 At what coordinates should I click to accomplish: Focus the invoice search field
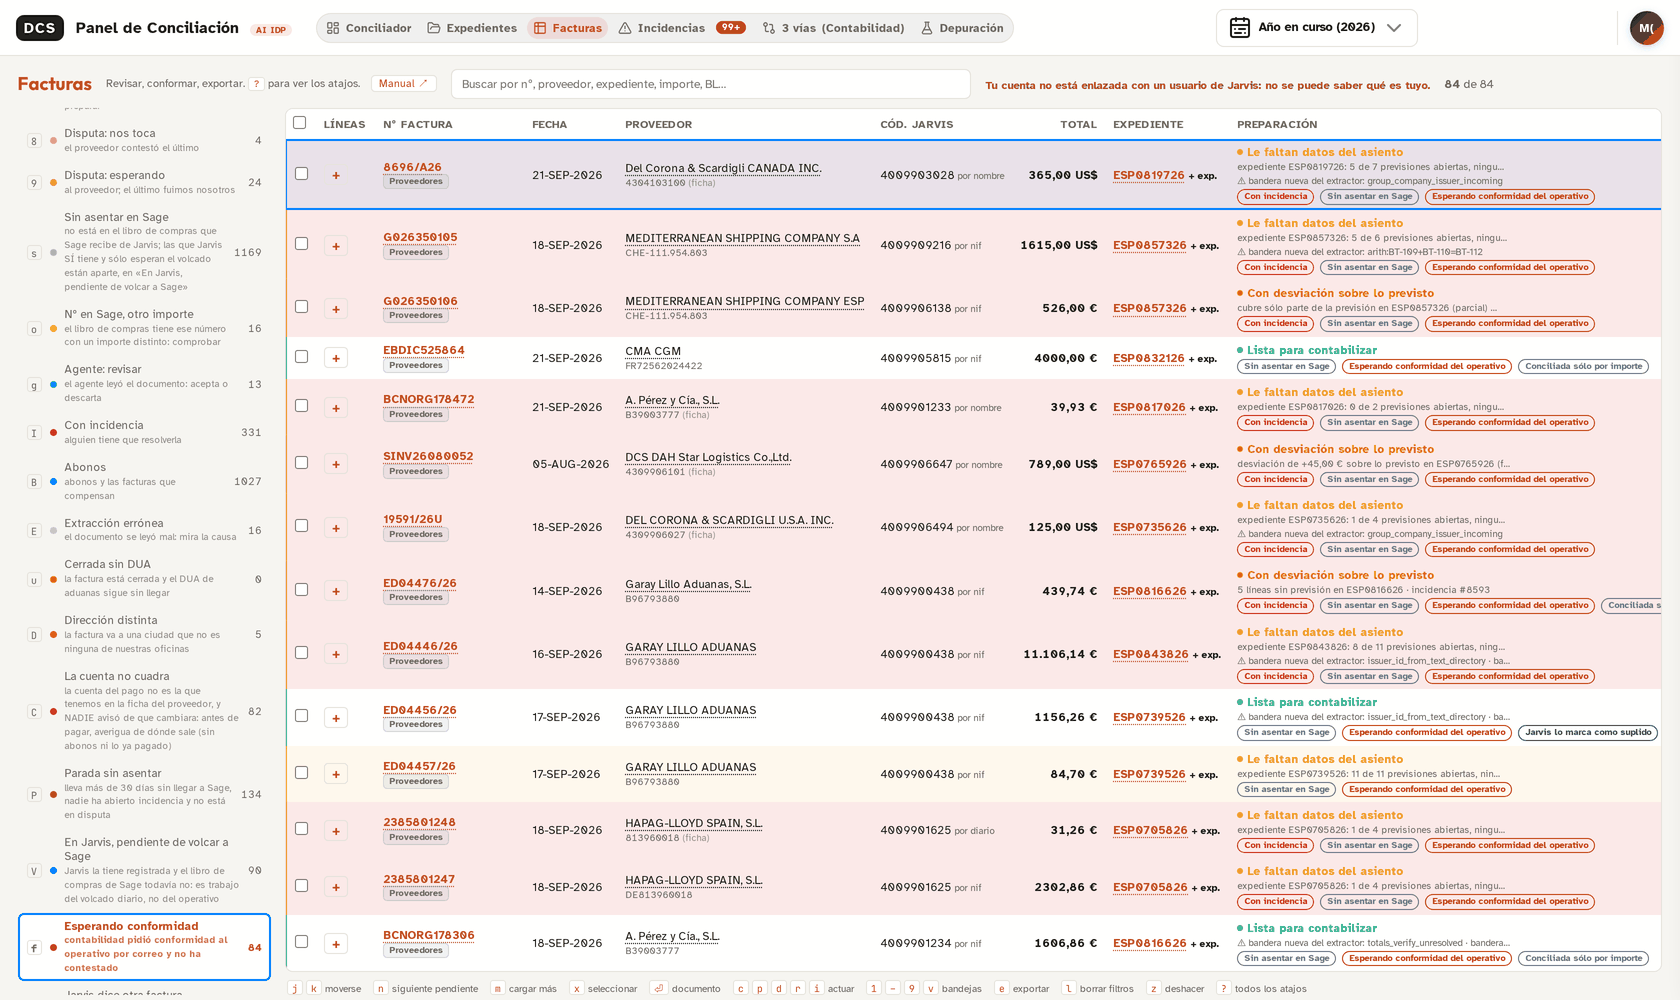[710, 84]
